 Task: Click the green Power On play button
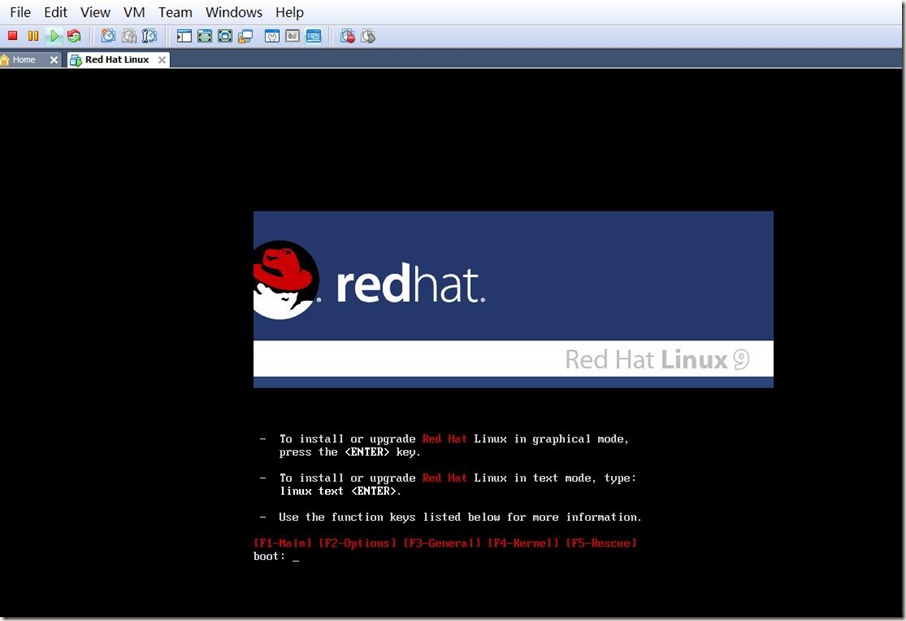point(54,36)
